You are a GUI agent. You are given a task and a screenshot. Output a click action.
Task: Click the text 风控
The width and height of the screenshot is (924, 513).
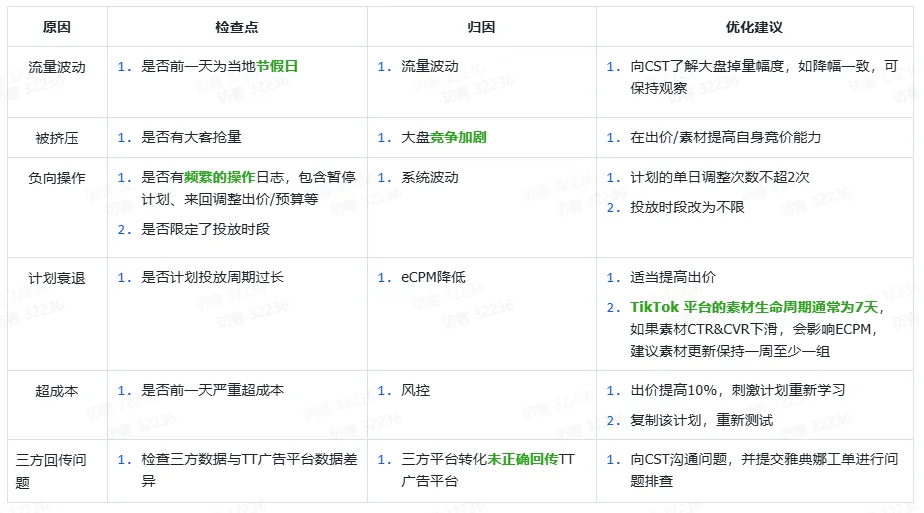pos(415,390)
